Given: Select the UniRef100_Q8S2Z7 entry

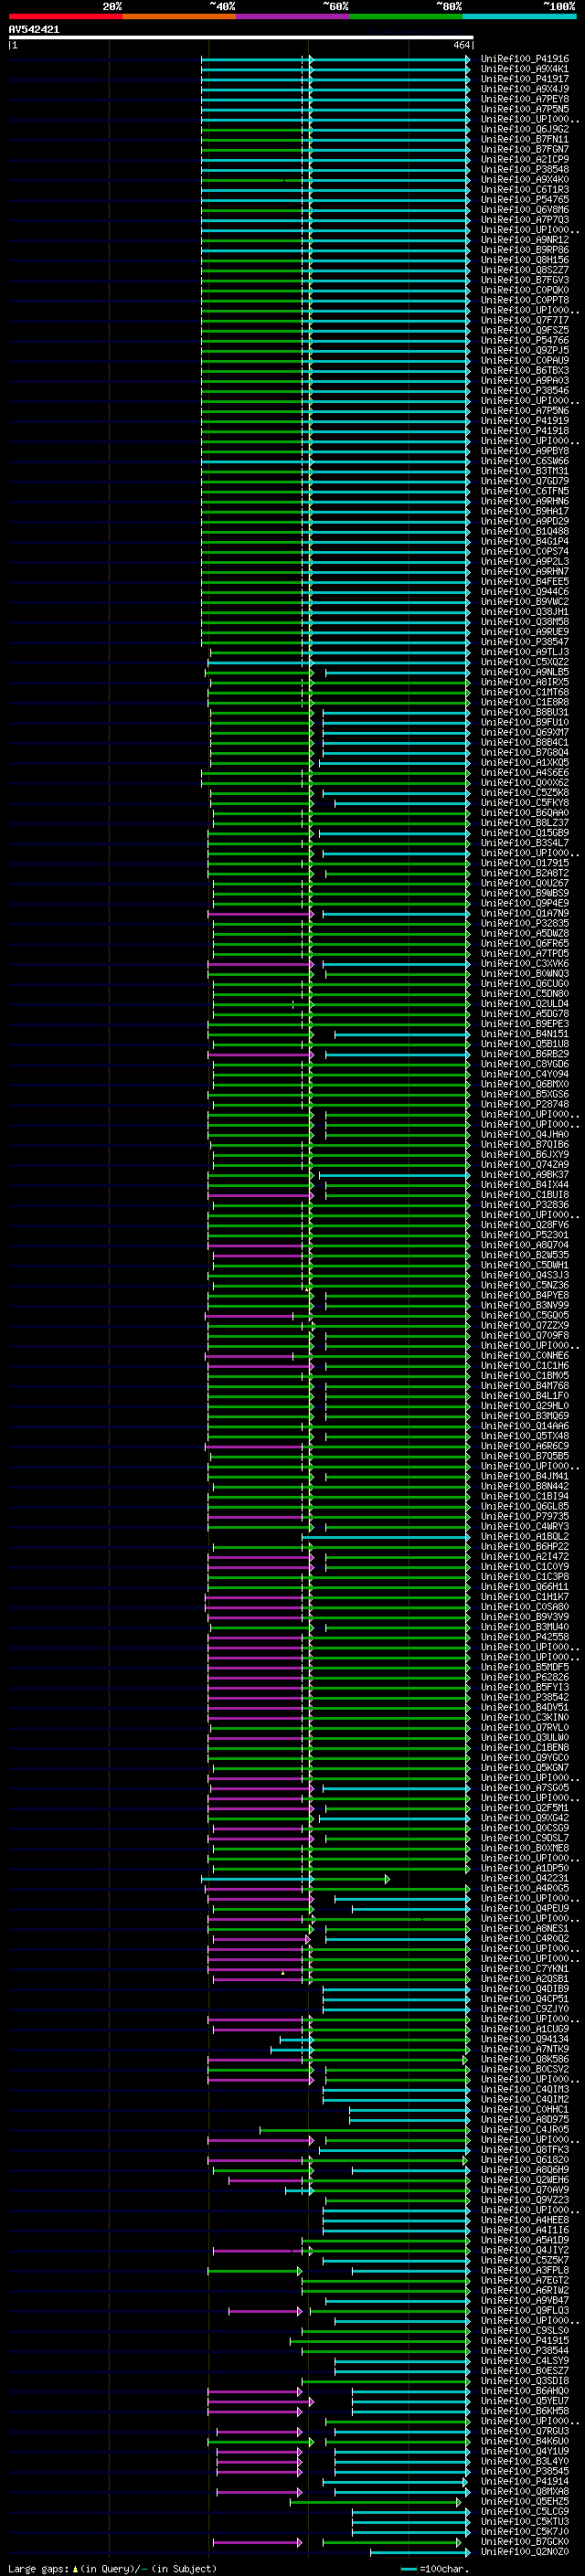Looking at the screenshot, I should pyautogui.click(x=525, y=270).
